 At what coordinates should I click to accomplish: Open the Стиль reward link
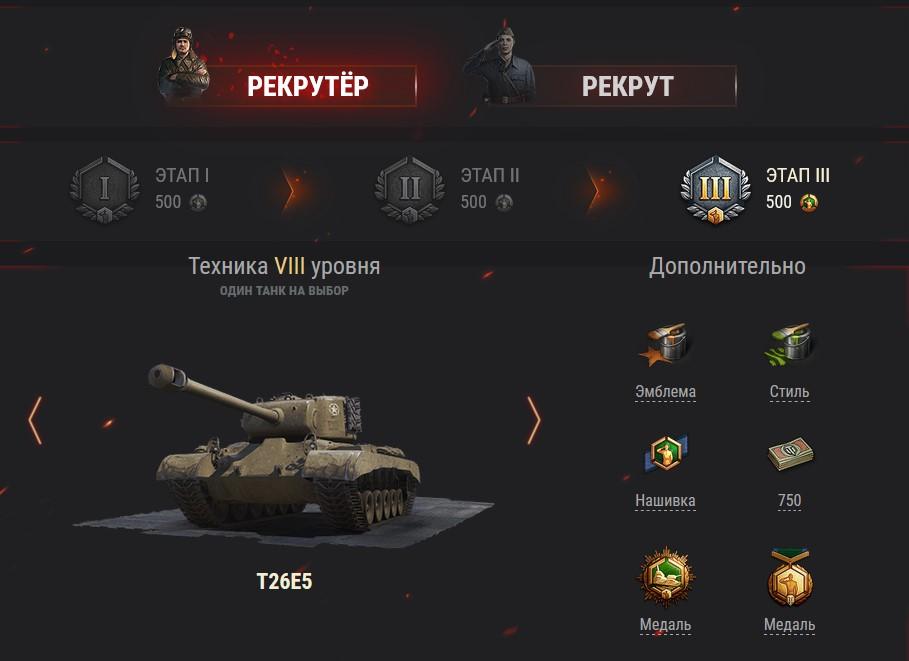pos(790,392)
